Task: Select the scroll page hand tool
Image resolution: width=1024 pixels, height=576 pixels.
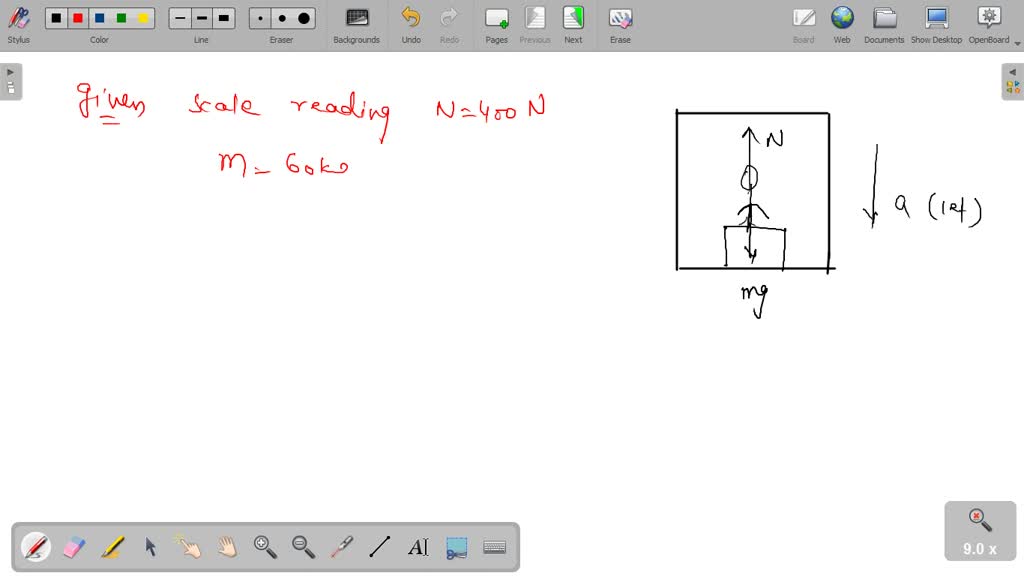Action: click(227, 547)
